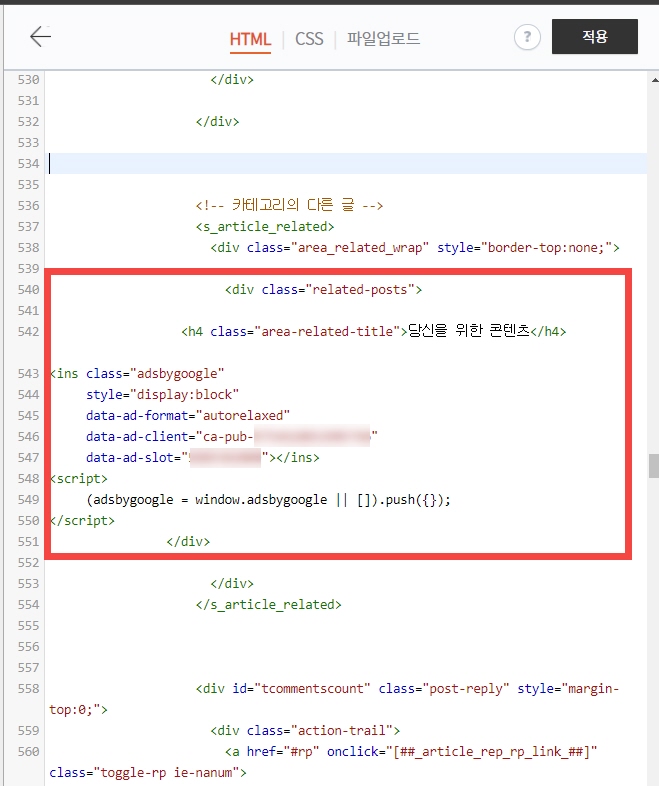This screenshot has width=659, height=786.
Task: Click the data-ad-client attribute name
Action: pyautogui.click(x=137, y=437)
